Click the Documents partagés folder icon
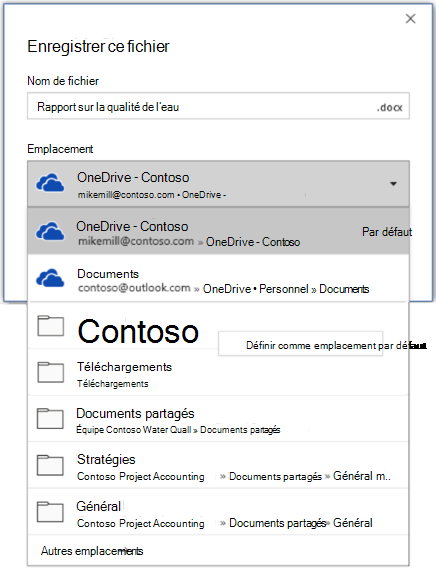Screen dimensions: 436x572 click(x=50, y=418)
